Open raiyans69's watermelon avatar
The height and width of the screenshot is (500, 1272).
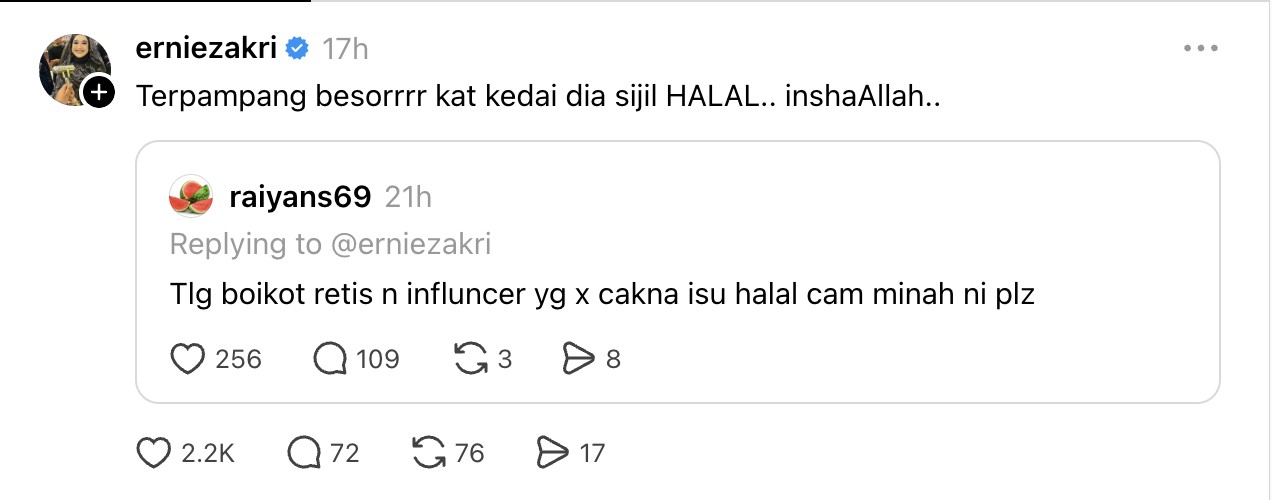tap(191, 196)
